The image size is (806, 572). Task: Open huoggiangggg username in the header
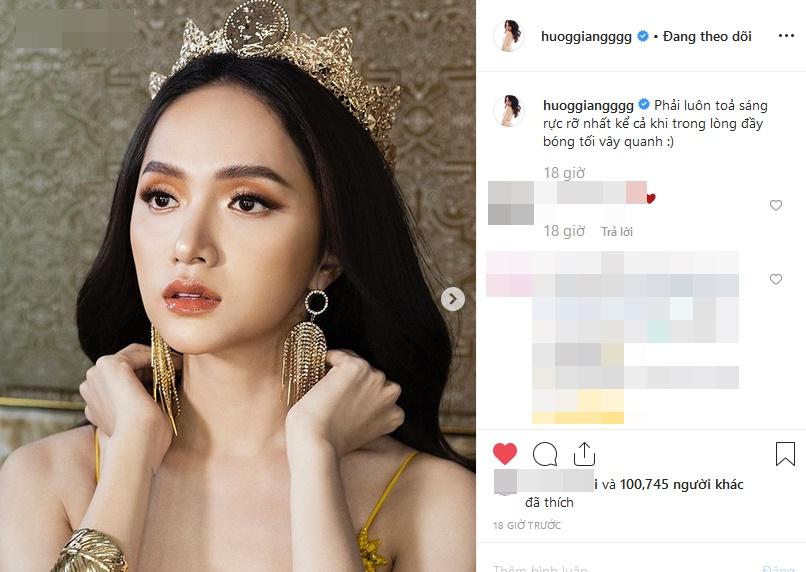click(586, 36)
